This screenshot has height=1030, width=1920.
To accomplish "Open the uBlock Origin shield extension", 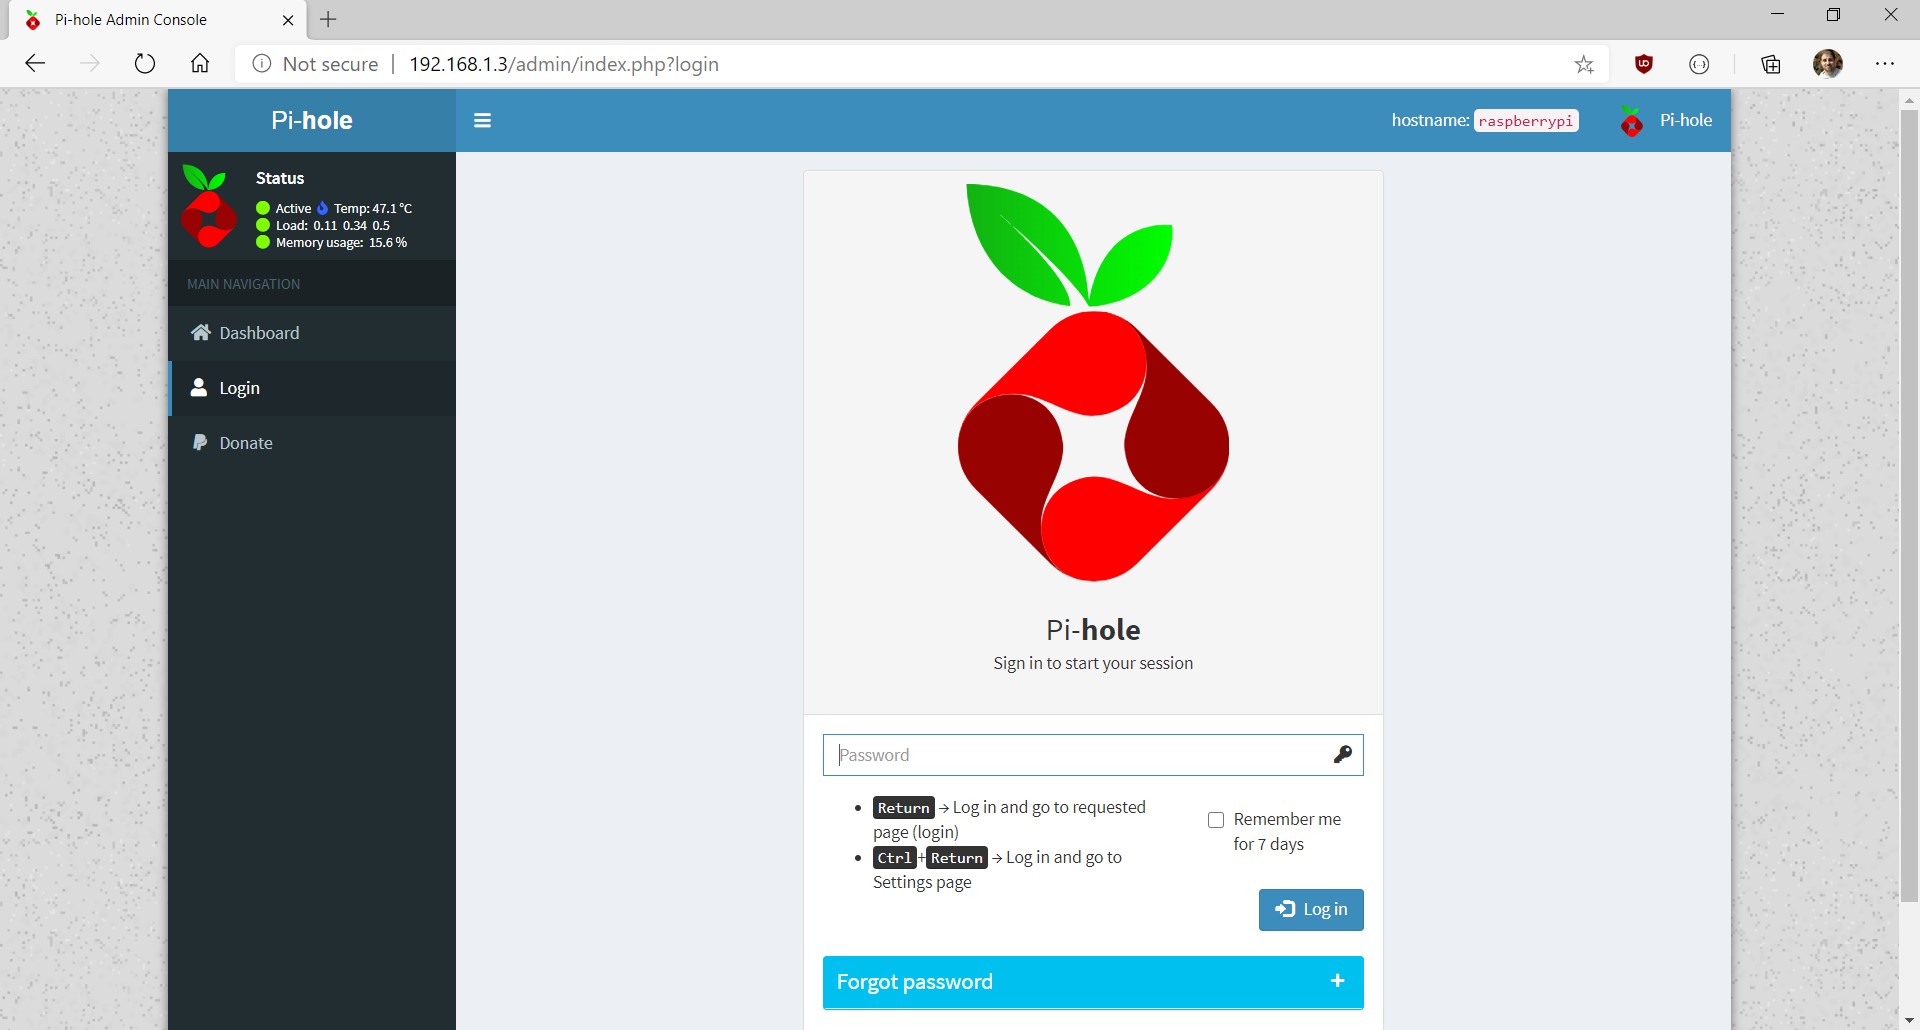I will tap(1643, 64).
